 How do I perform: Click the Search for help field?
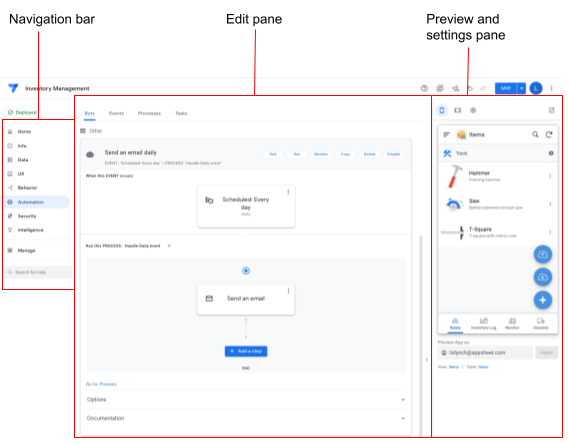pos(38,272)
